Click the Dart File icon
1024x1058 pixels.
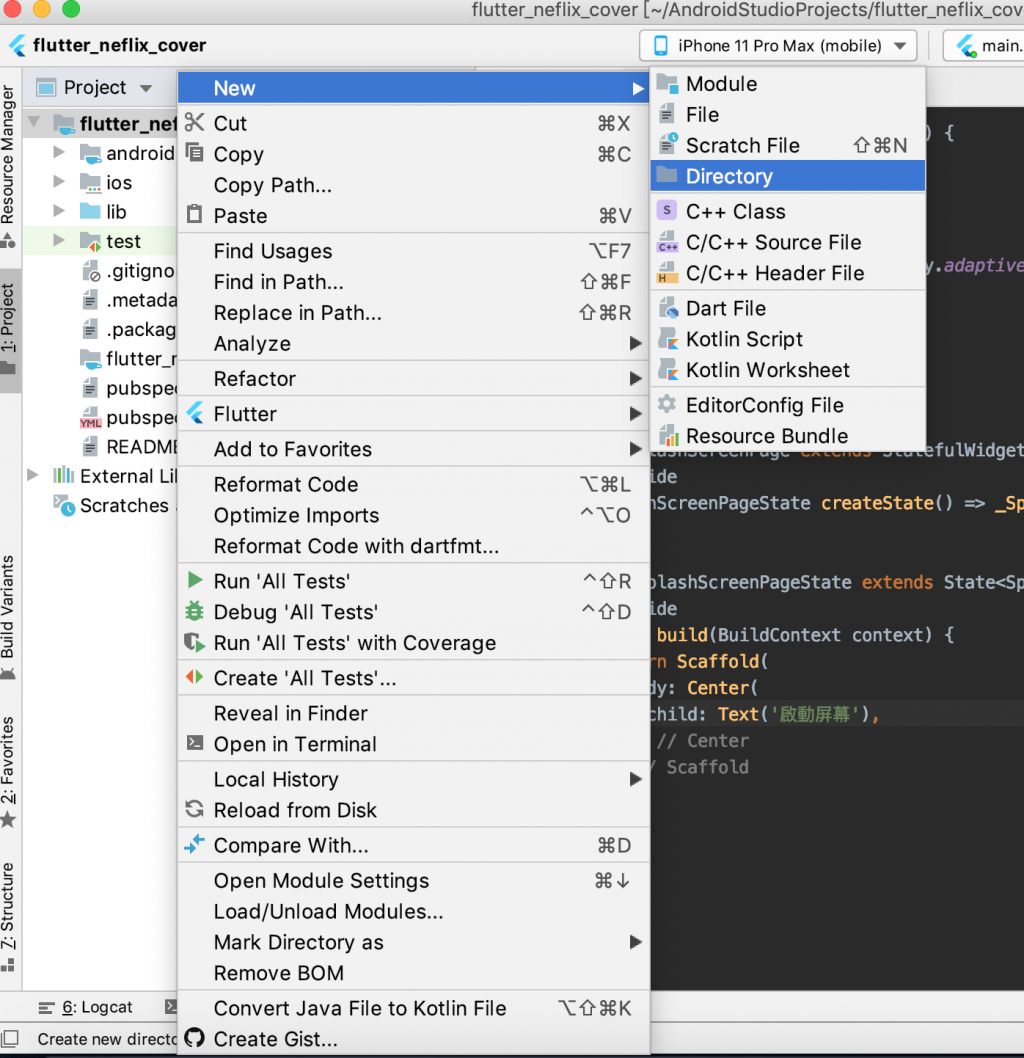pos(668,308)
